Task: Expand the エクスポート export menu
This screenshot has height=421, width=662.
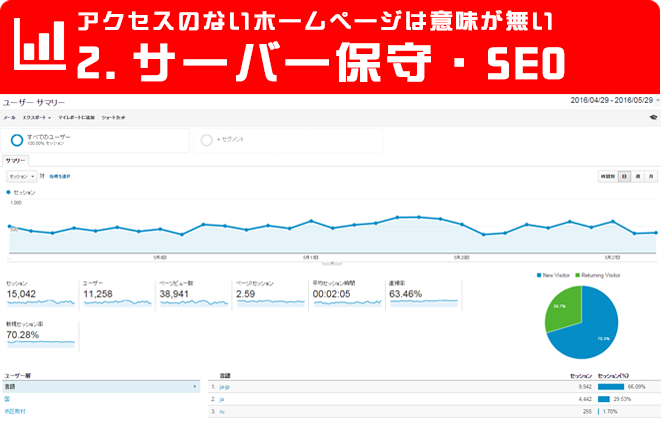Action: [37, 117]
